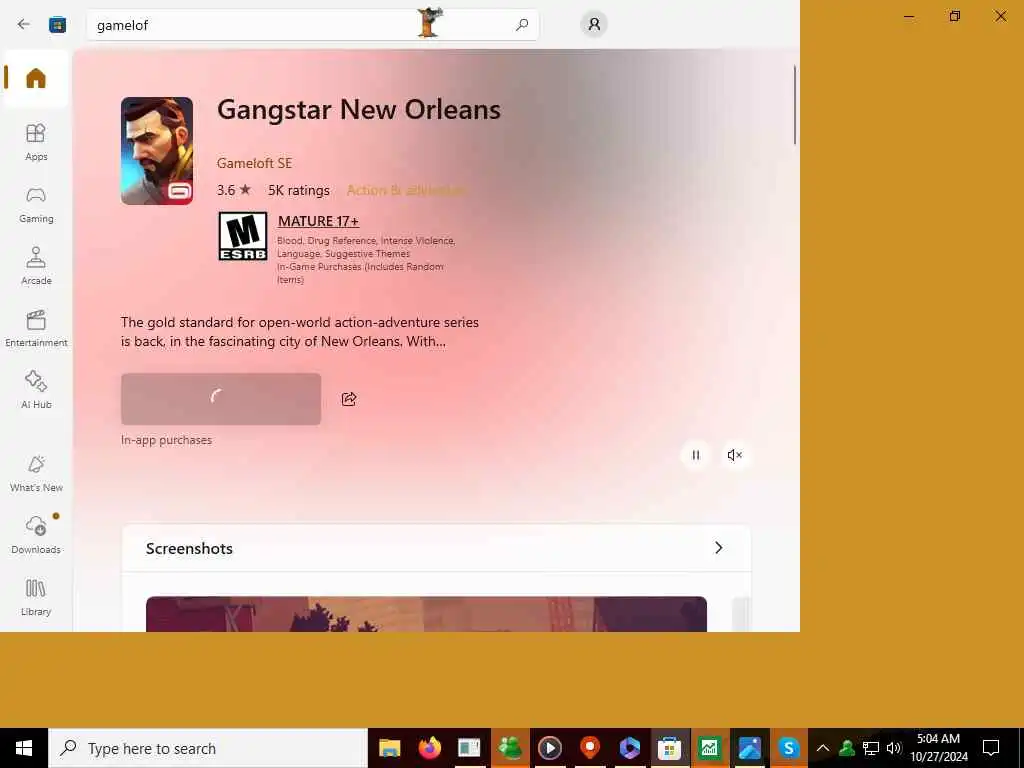Image resolution: width=1024 pixels, height=768 pixels.
Task: Go to the Home tab in sidebar
Action: [36, 78]
